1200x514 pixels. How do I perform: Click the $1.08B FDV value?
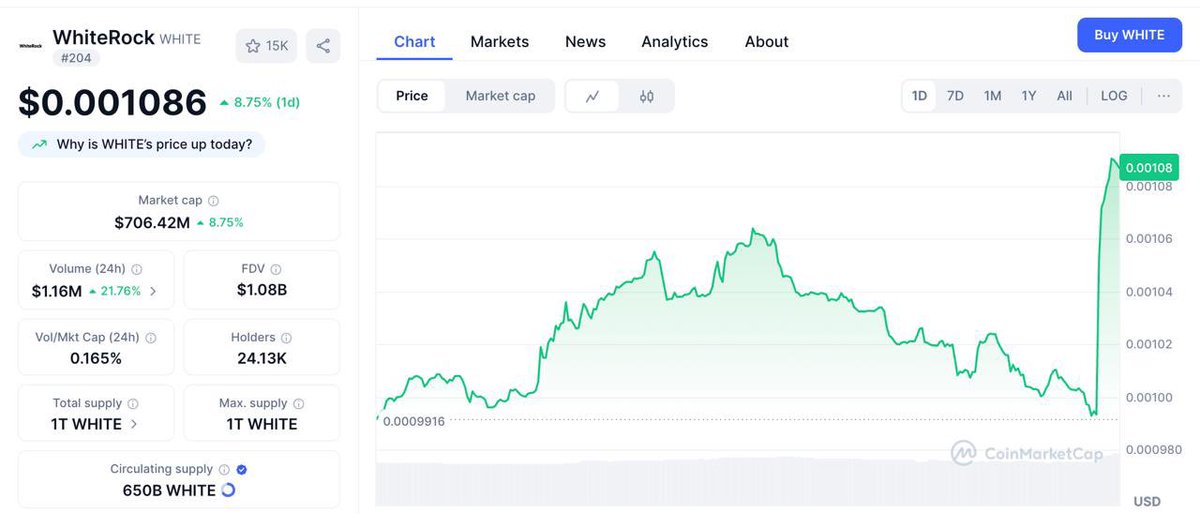pyautogui.click(x=262, y=290)
